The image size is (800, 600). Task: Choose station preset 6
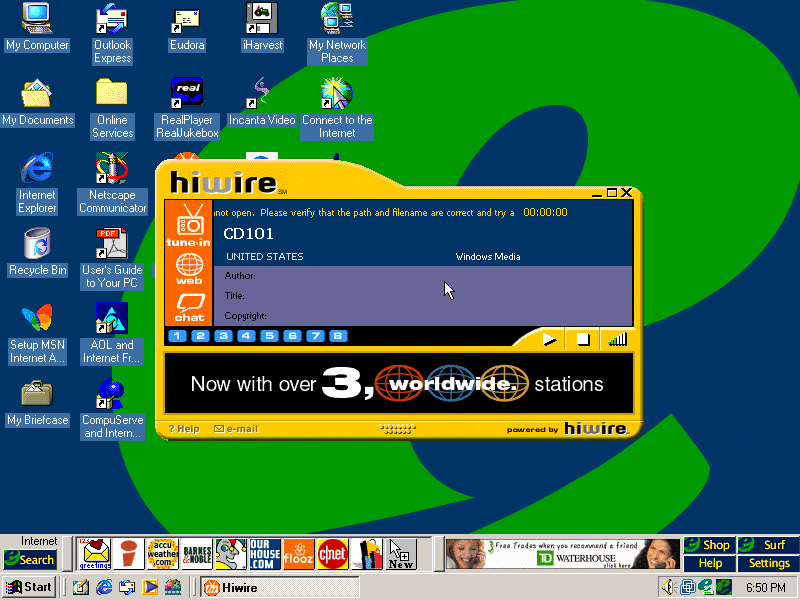coord(292,336)
